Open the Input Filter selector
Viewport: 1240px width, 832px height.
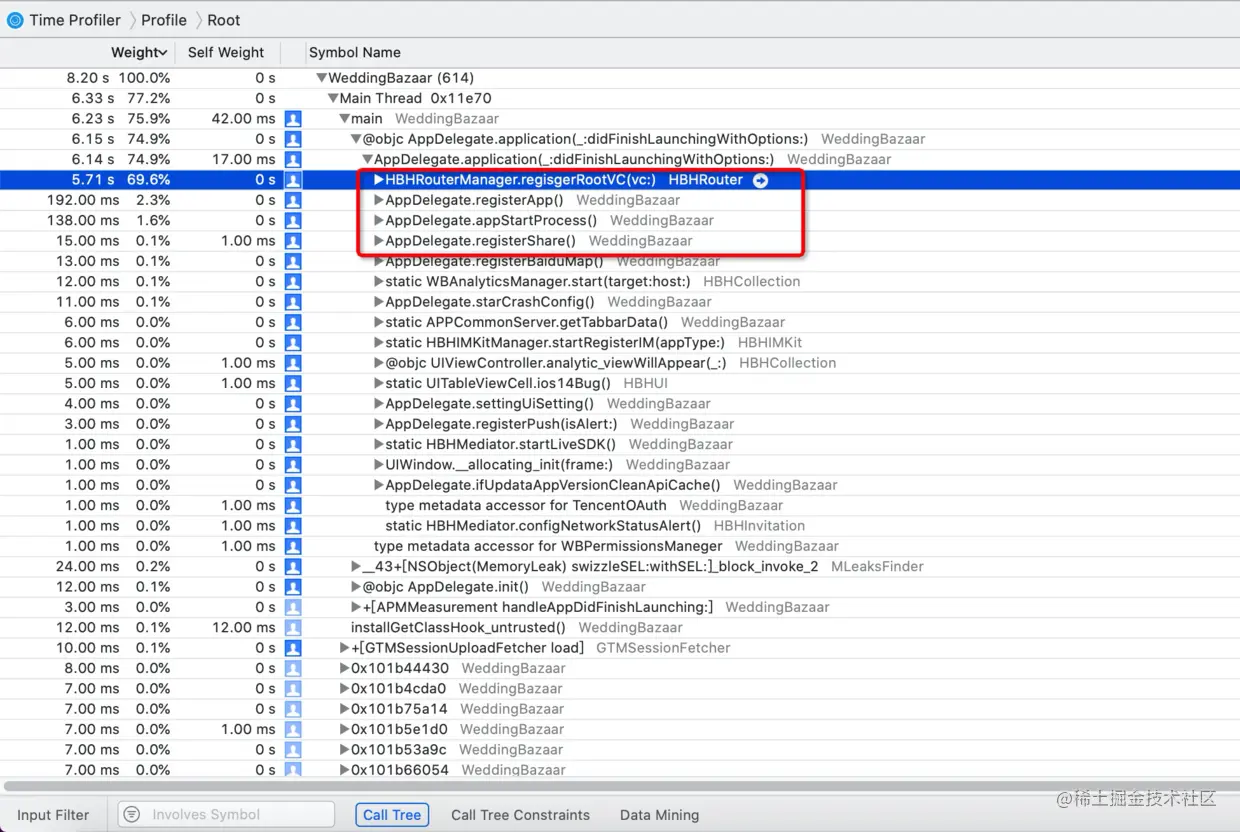pos(53,815)
